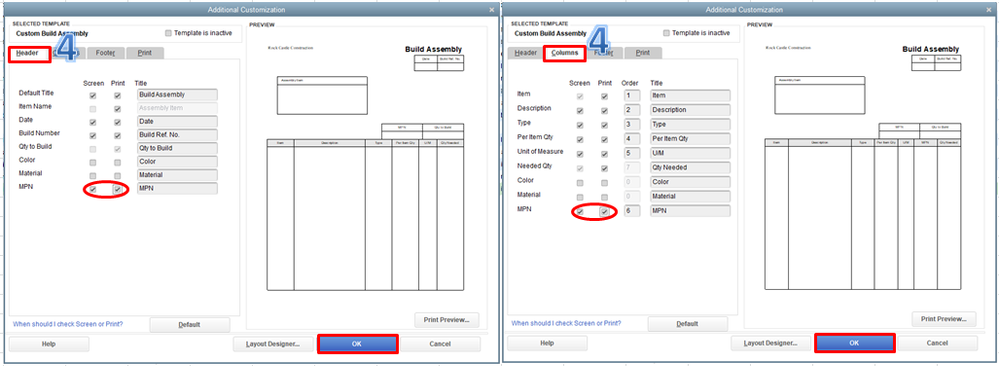
Task: Toggle Build Number Screen checkbox
Action: pos(93,136)
